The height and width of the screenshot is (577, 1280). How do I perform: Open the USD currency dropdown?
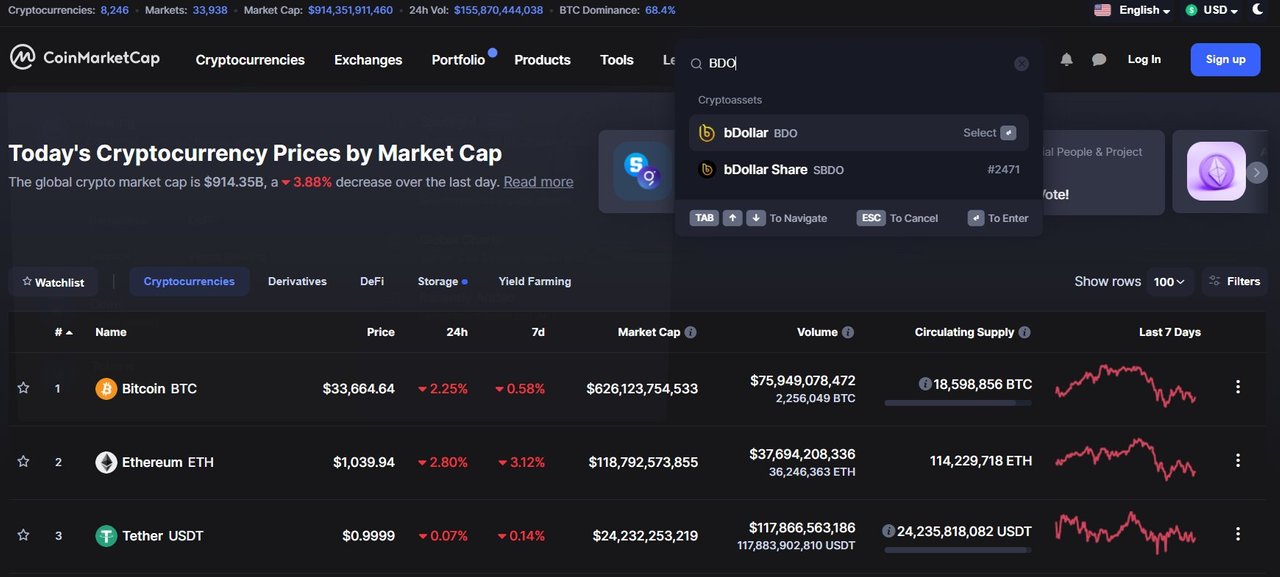click(1212, 10)
